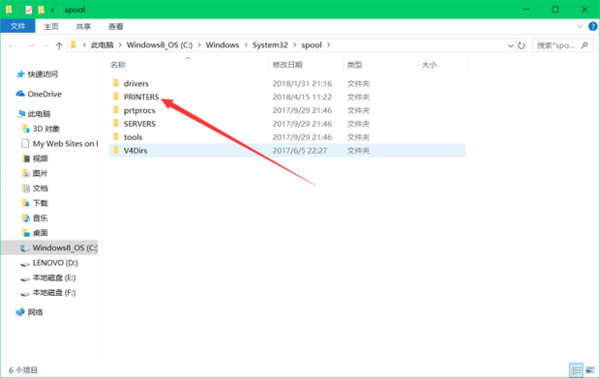Switch to the 共享 ribbon tab
This screenshot has height=378, width=600.
coord(83,26)
